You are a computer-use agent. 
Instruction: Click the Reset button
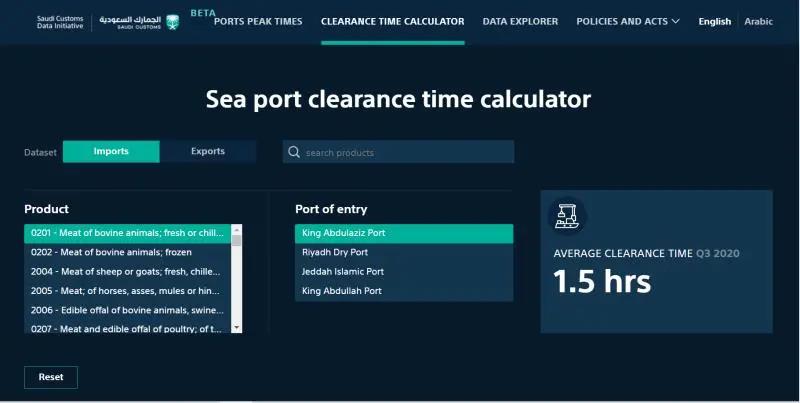[x=51, y=377]
